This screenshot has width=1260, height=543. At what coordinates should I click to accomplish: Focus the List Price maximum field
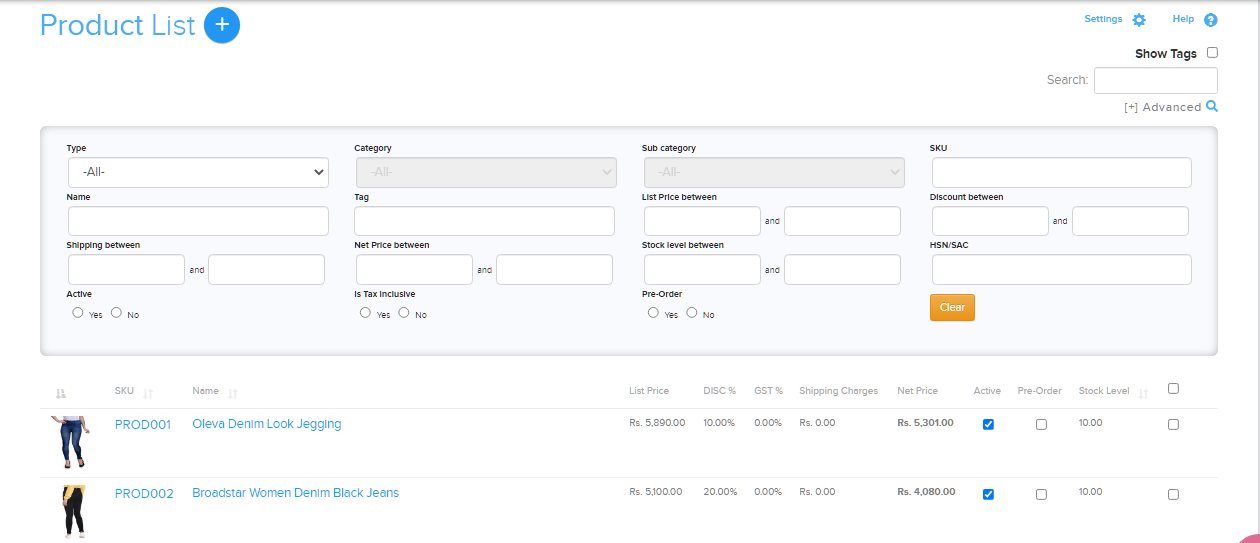click(x=842, y=221)
